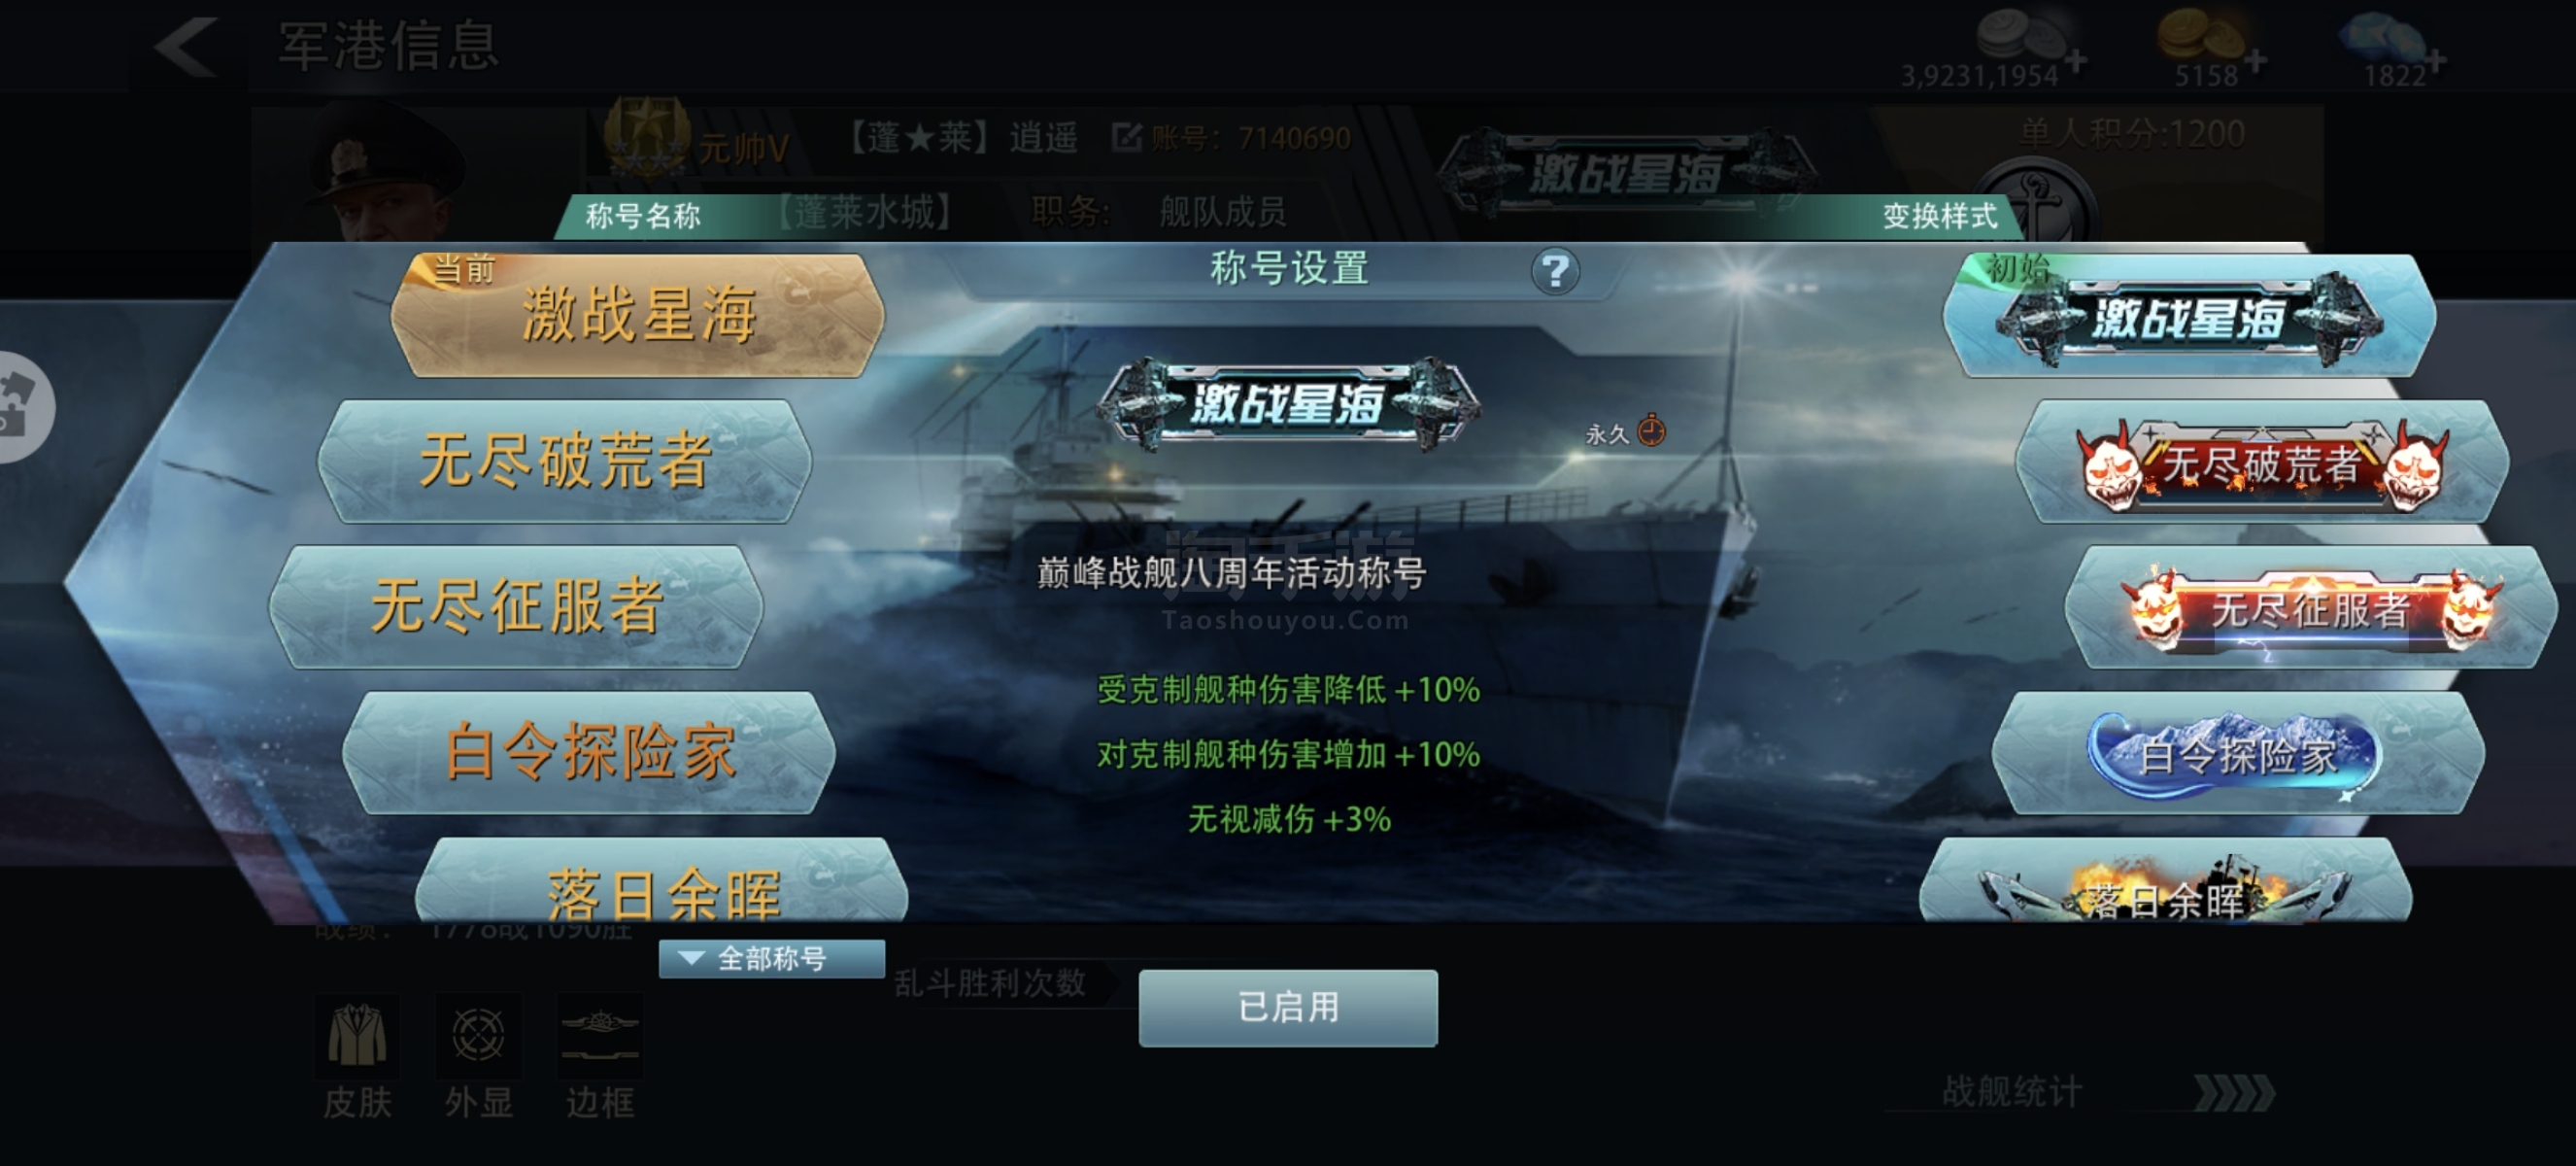Select the 无尽破荒者 title
This screenshot has height=1166, width=2576.
565,461
